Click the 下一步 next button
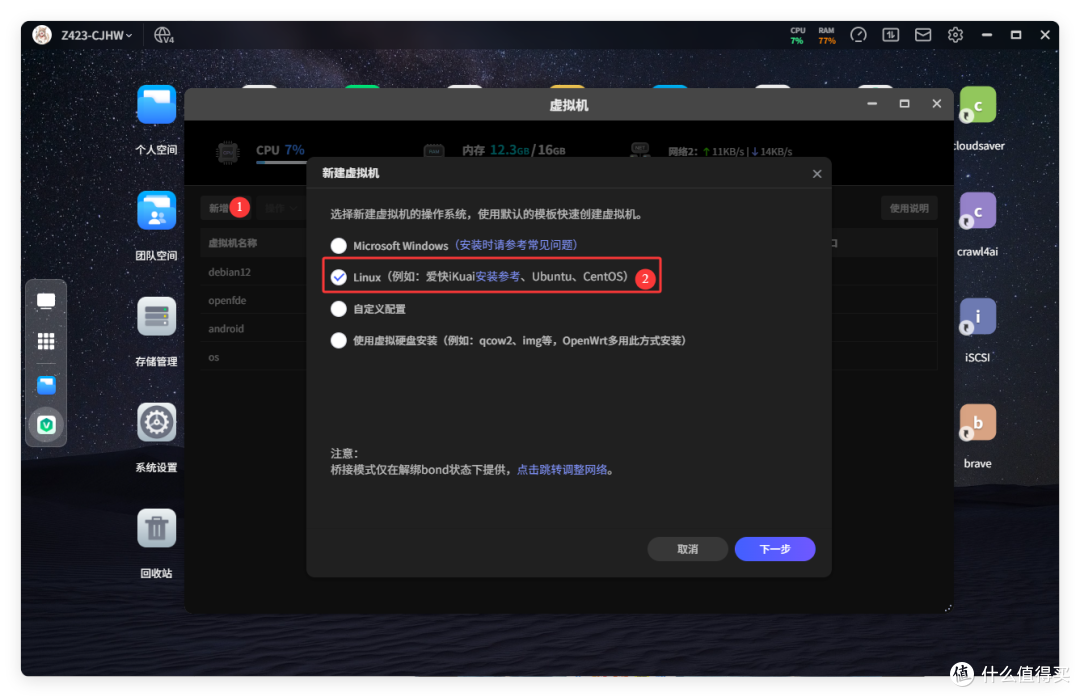1080x697 pixels. pyautogui.click(x=774, y=548)
